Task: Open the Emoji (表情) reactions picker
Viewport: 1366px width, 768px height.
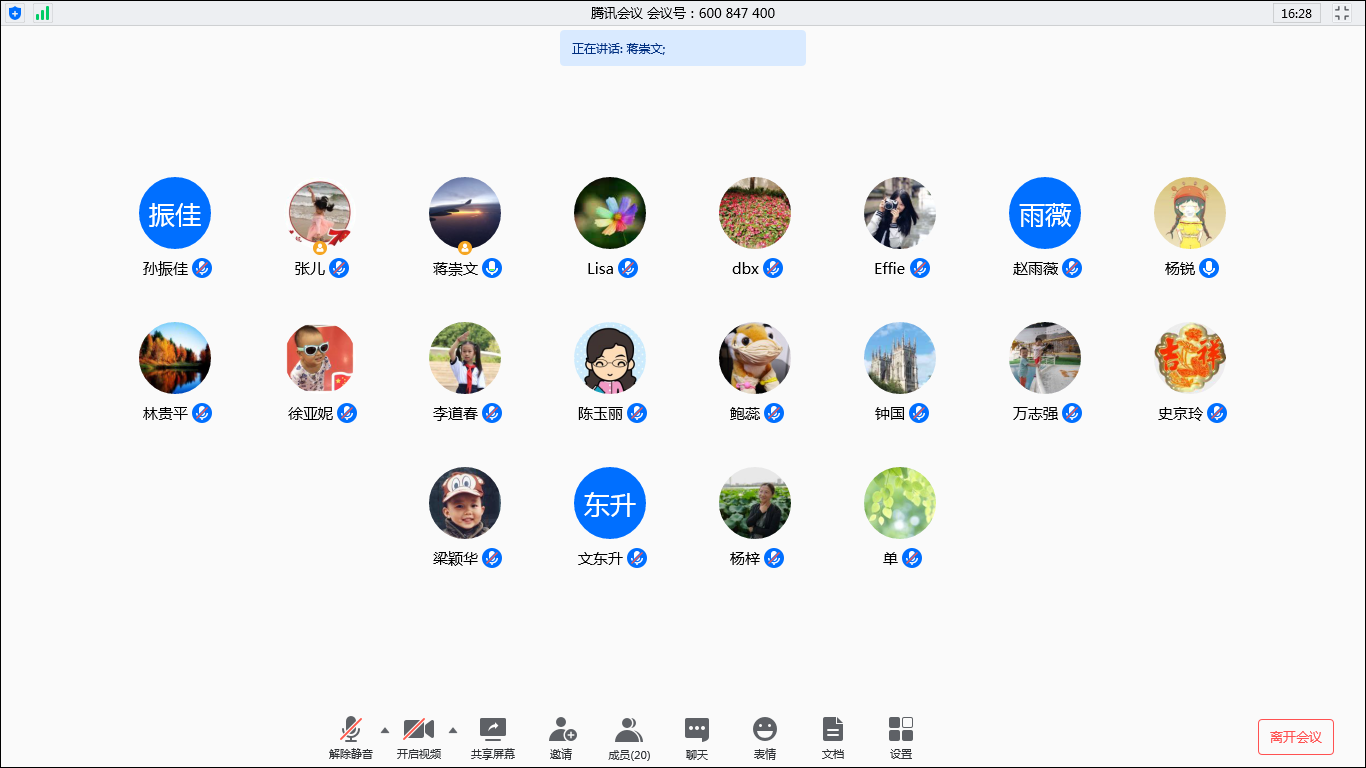Action: point(765,738)
